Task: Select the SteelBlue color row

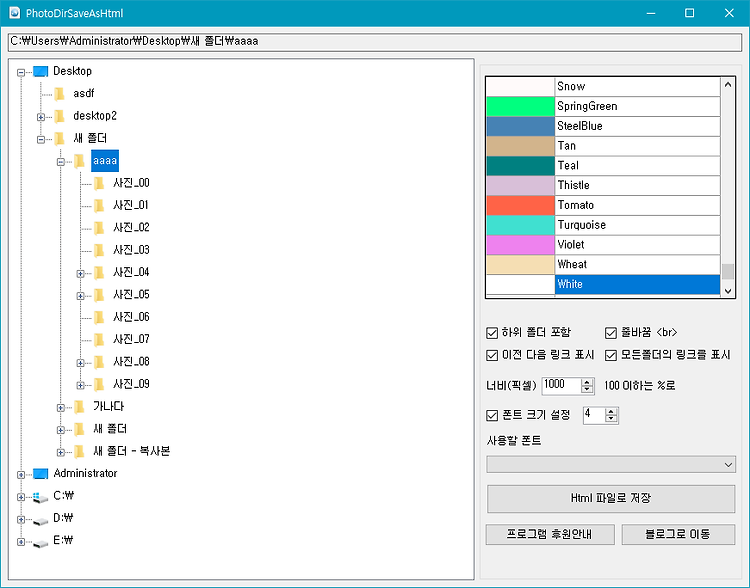Action: pos(603,126)
